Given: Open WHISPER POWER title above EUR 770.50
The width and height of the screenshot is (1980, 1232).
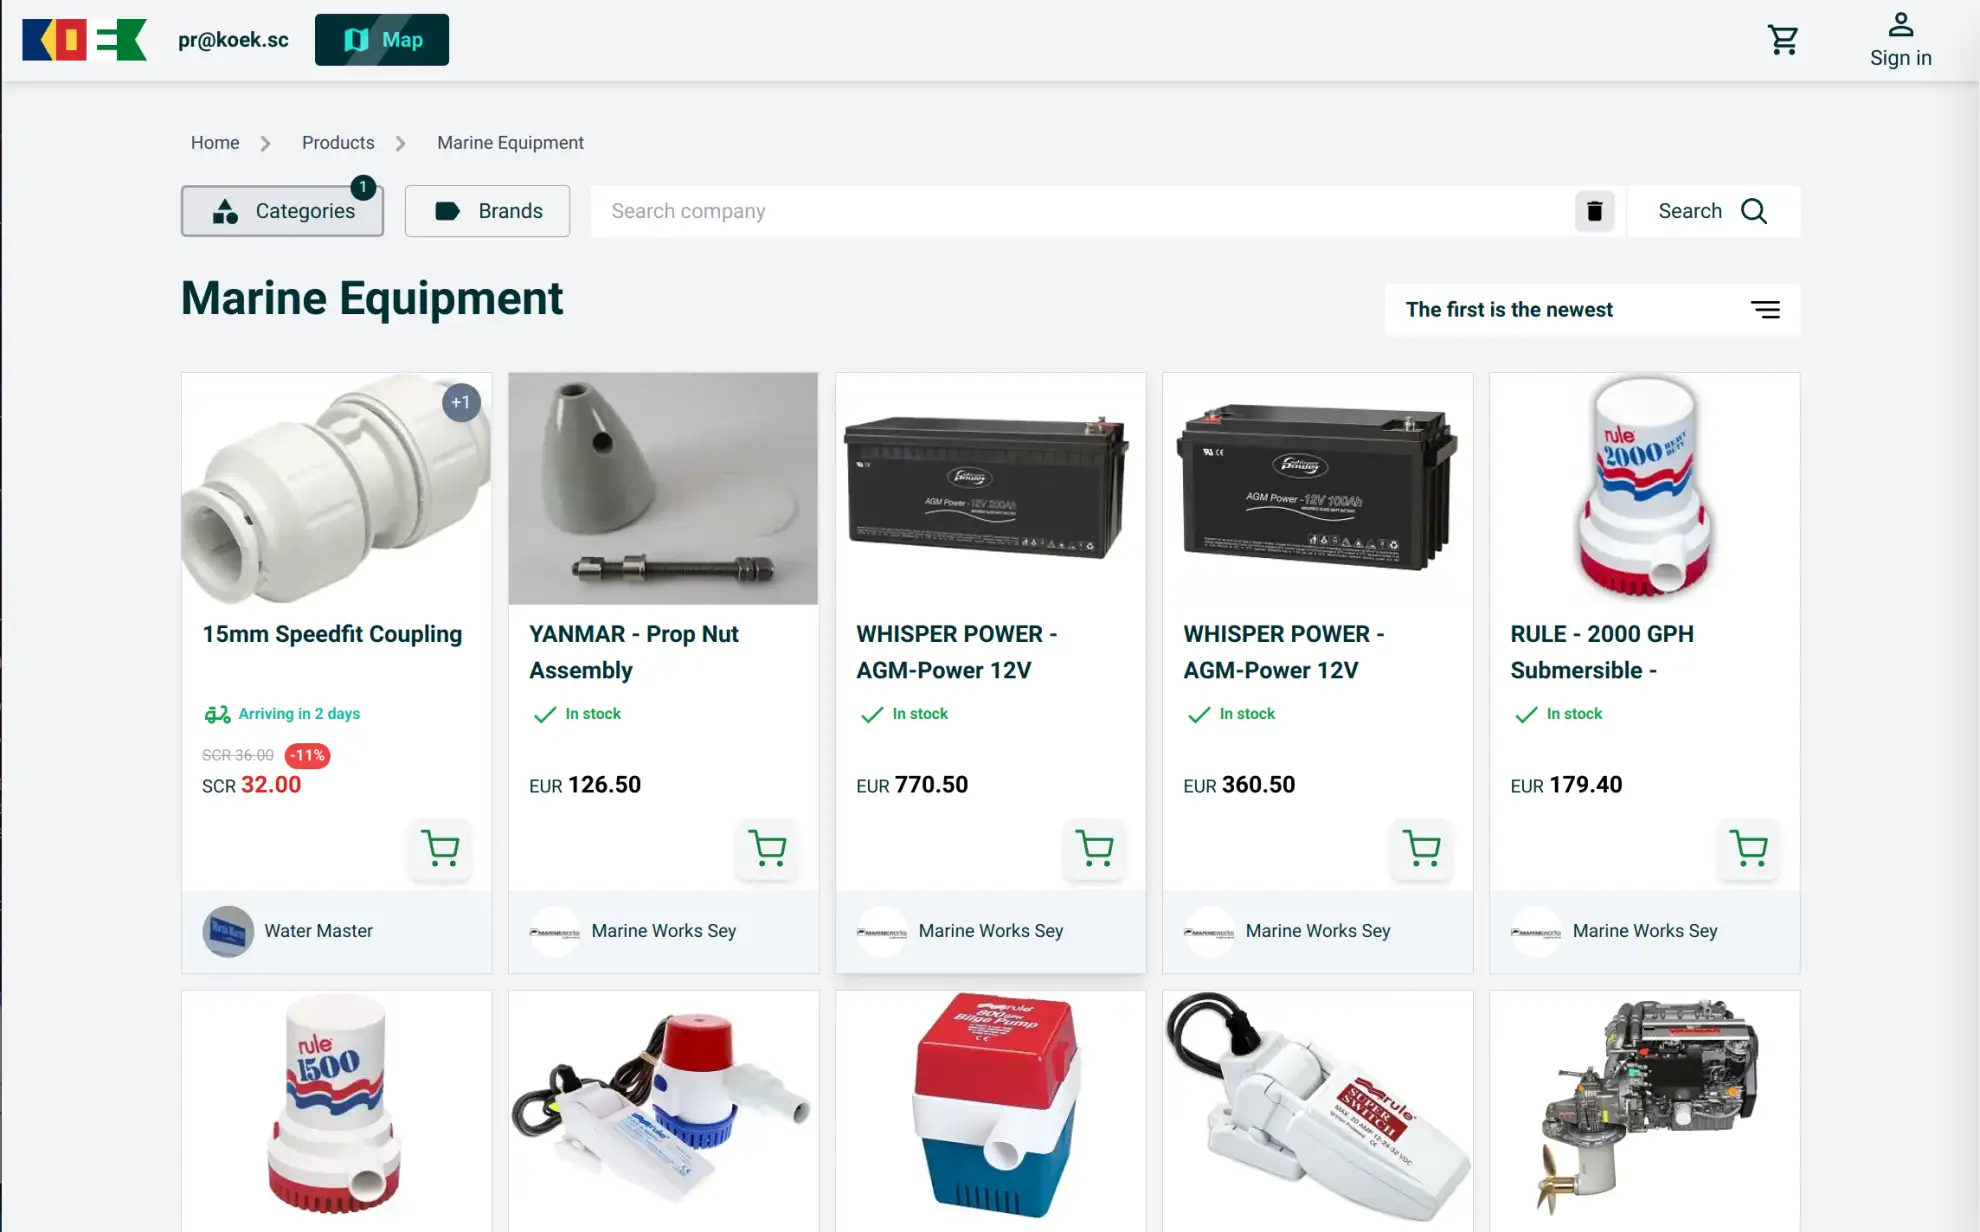Looking at the screenshot, I should pos(956,652).
